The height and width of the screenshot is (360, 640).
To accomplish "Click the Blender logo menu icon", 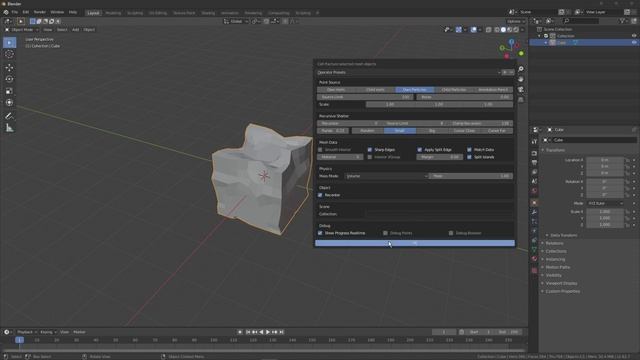I will pos(6,12).
